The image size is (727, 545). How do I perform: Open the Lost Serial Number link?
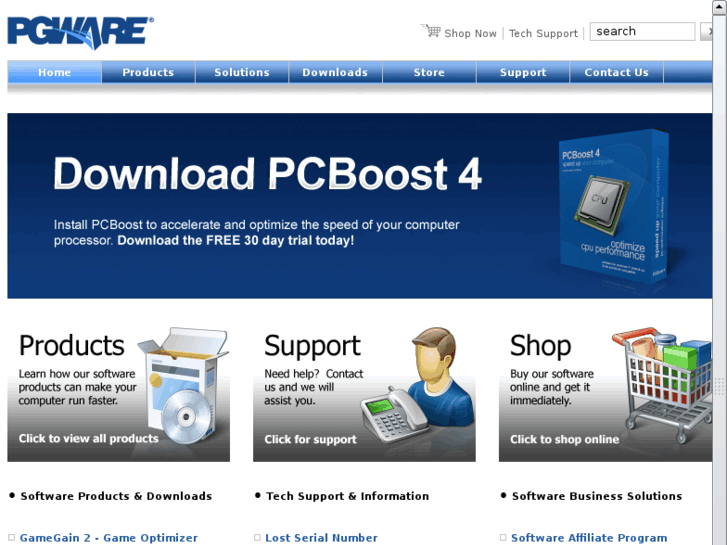click(x=321, y=538)
